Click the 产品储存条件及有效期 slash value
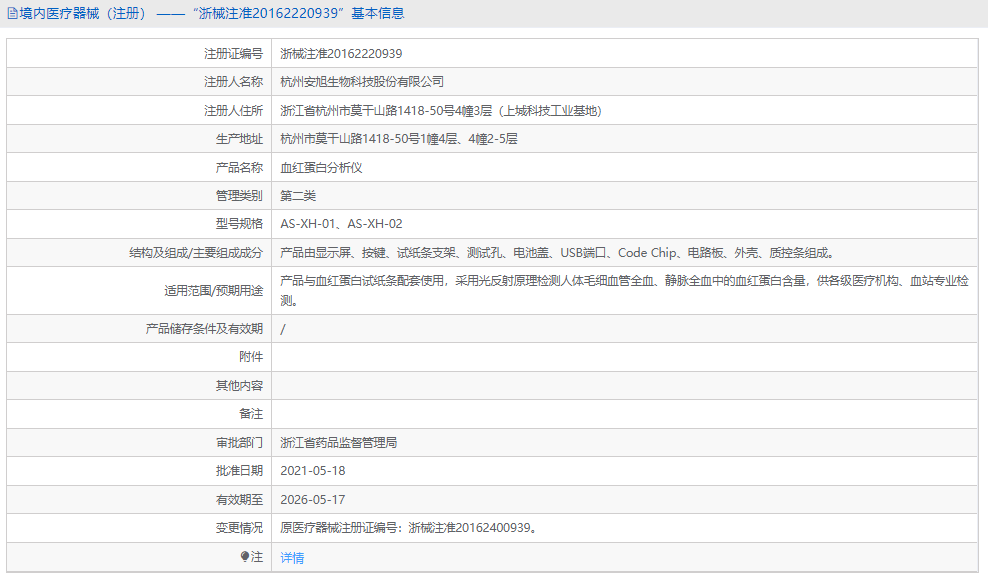The width and height of the screenshot is (988, 576). coord(283,328)
